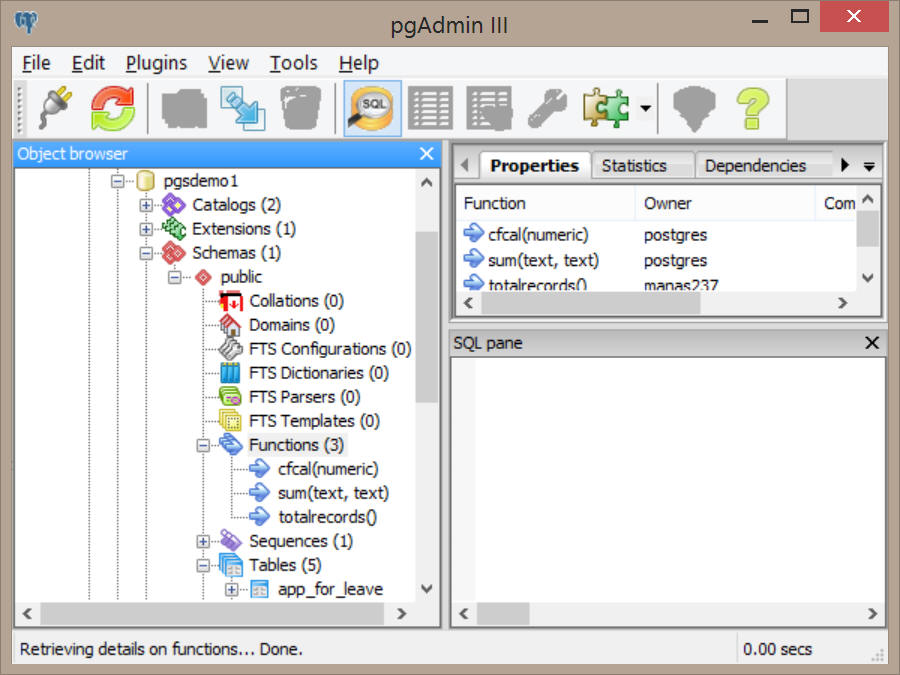Image resolution: width=900 pixels, height=675 pixels.
Task: Collapse the Tables (5) node
Action: [203, 565]
